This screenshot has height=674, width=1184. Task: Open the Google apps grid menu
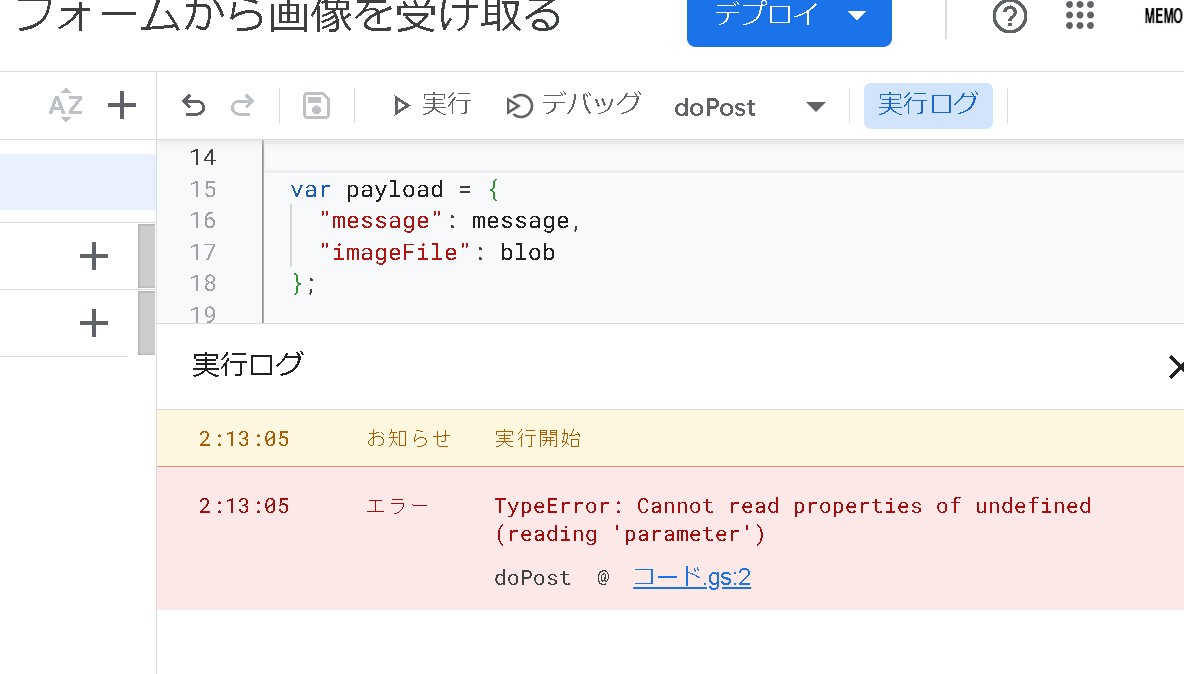tap(1079, 17)
